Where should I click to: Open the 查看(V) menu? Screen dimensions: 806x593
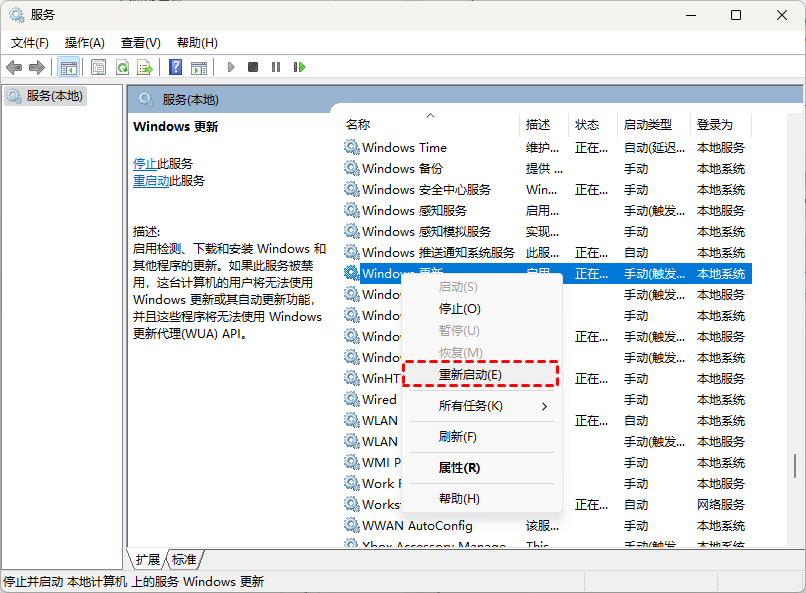point(140,43)
